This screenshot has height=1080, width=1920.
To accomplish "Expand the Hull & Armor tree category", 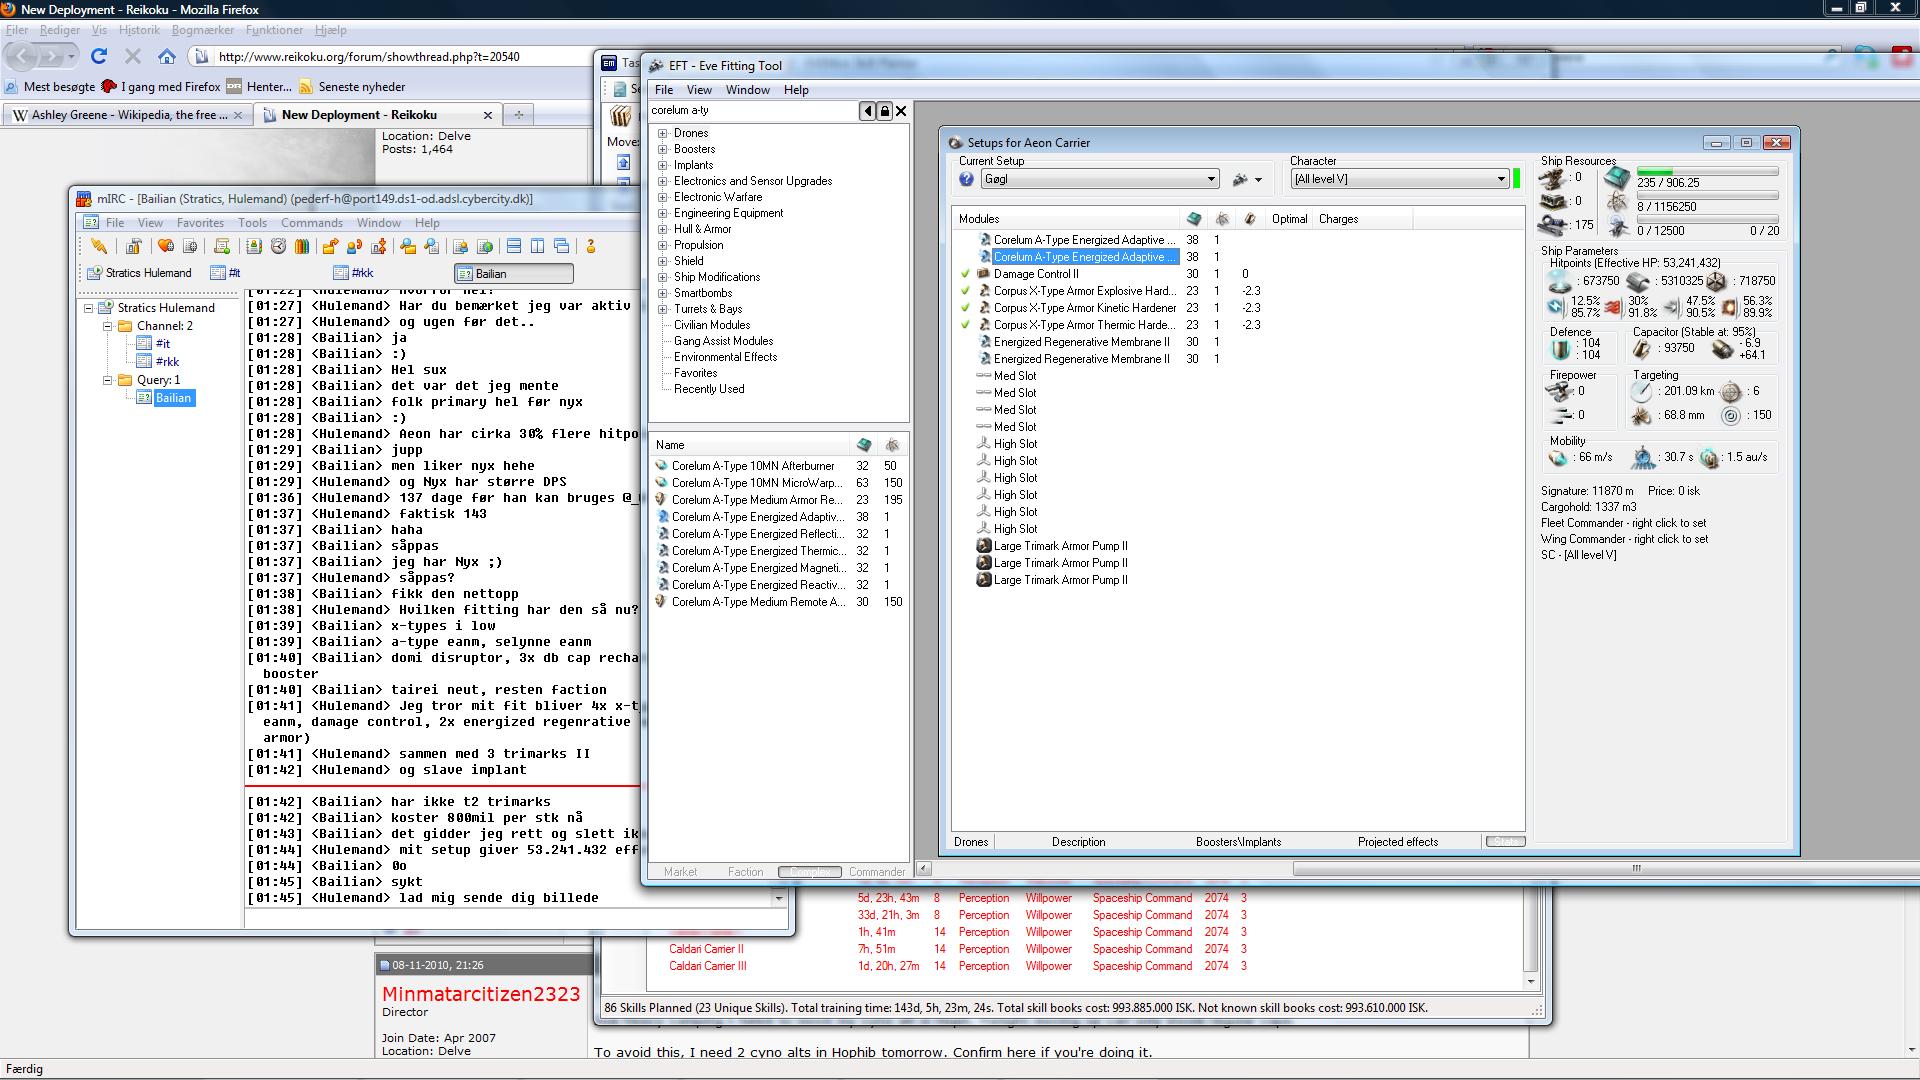I will [x=662, y=229].
